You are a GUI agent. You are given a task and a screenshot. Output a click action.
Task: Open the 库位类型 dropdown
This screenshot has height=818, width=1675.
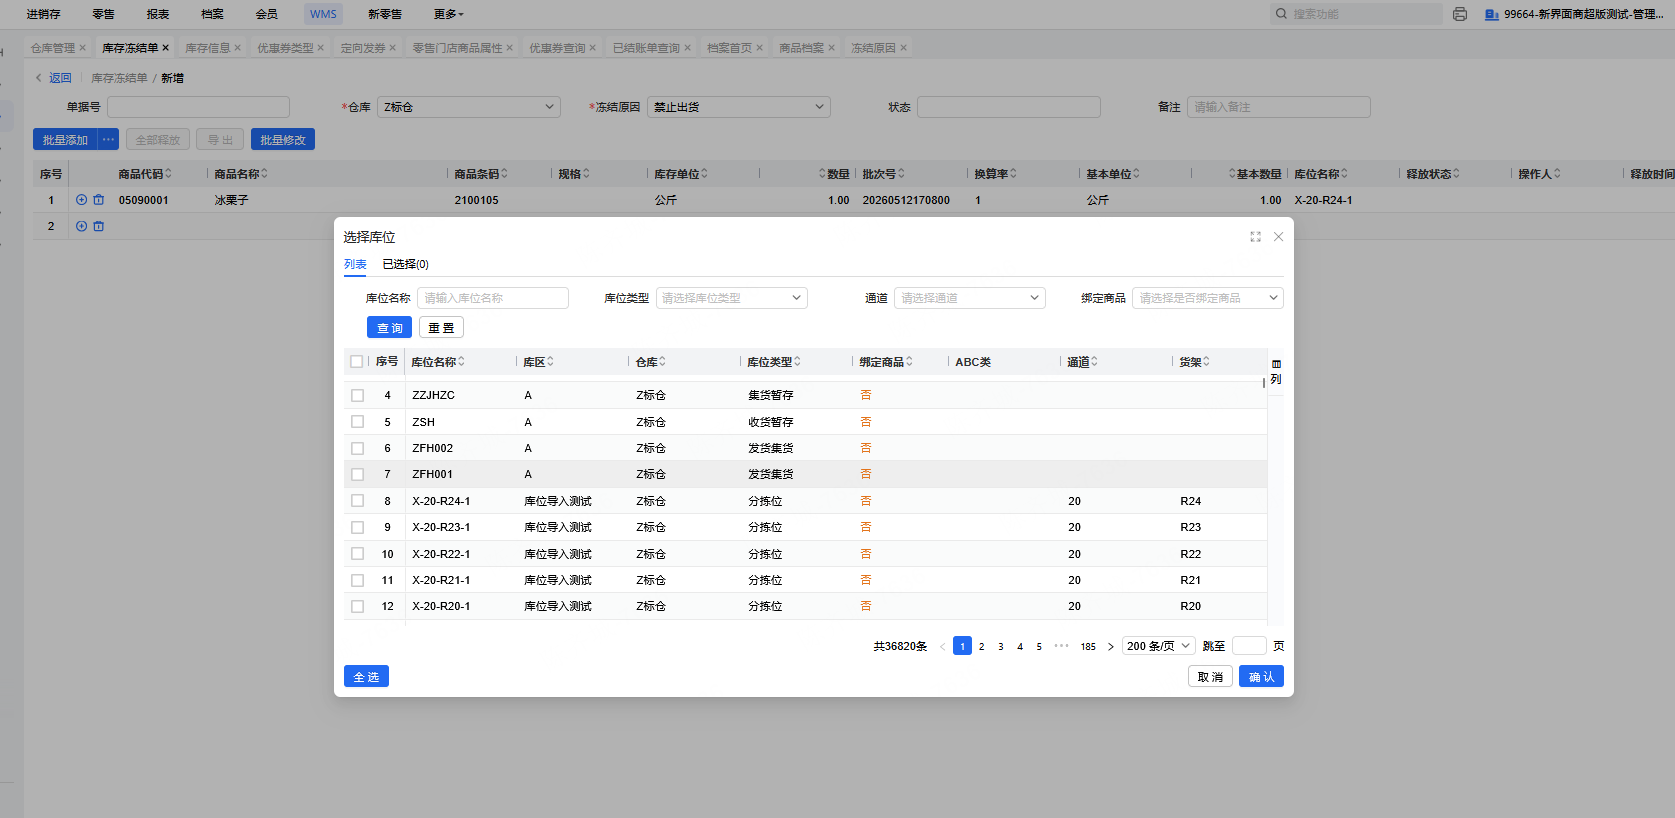[x=732, y=298]
